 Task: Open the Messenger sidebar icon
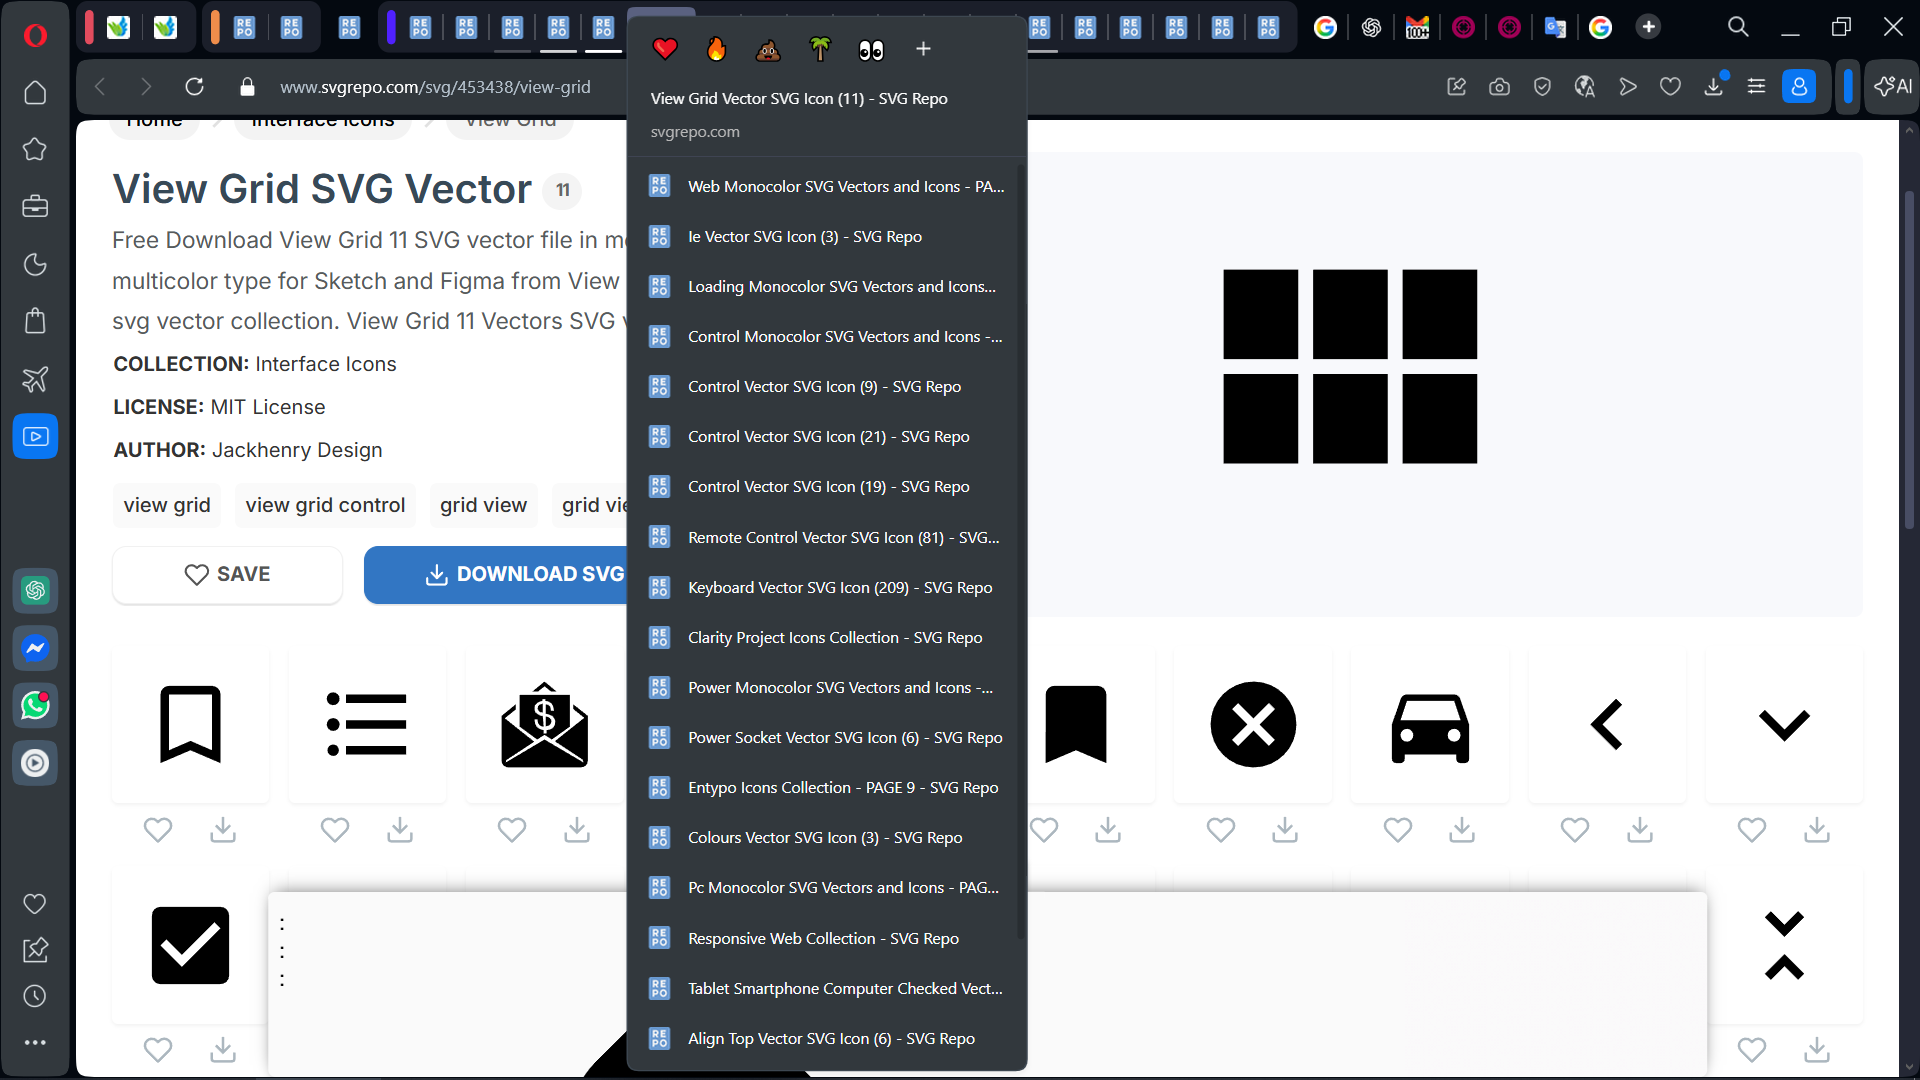click(x=35, y=648)
